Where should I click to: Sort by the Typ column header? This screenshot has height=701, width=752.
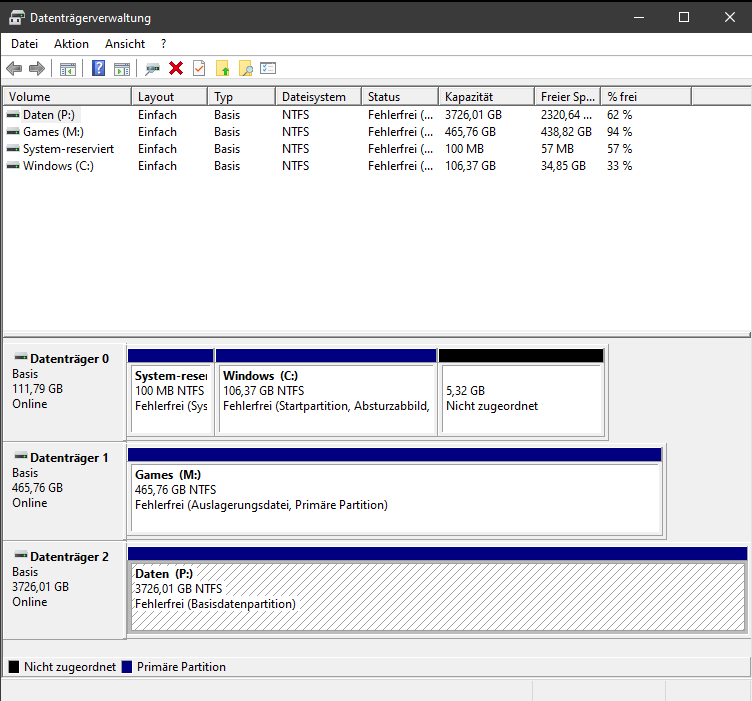242,97
